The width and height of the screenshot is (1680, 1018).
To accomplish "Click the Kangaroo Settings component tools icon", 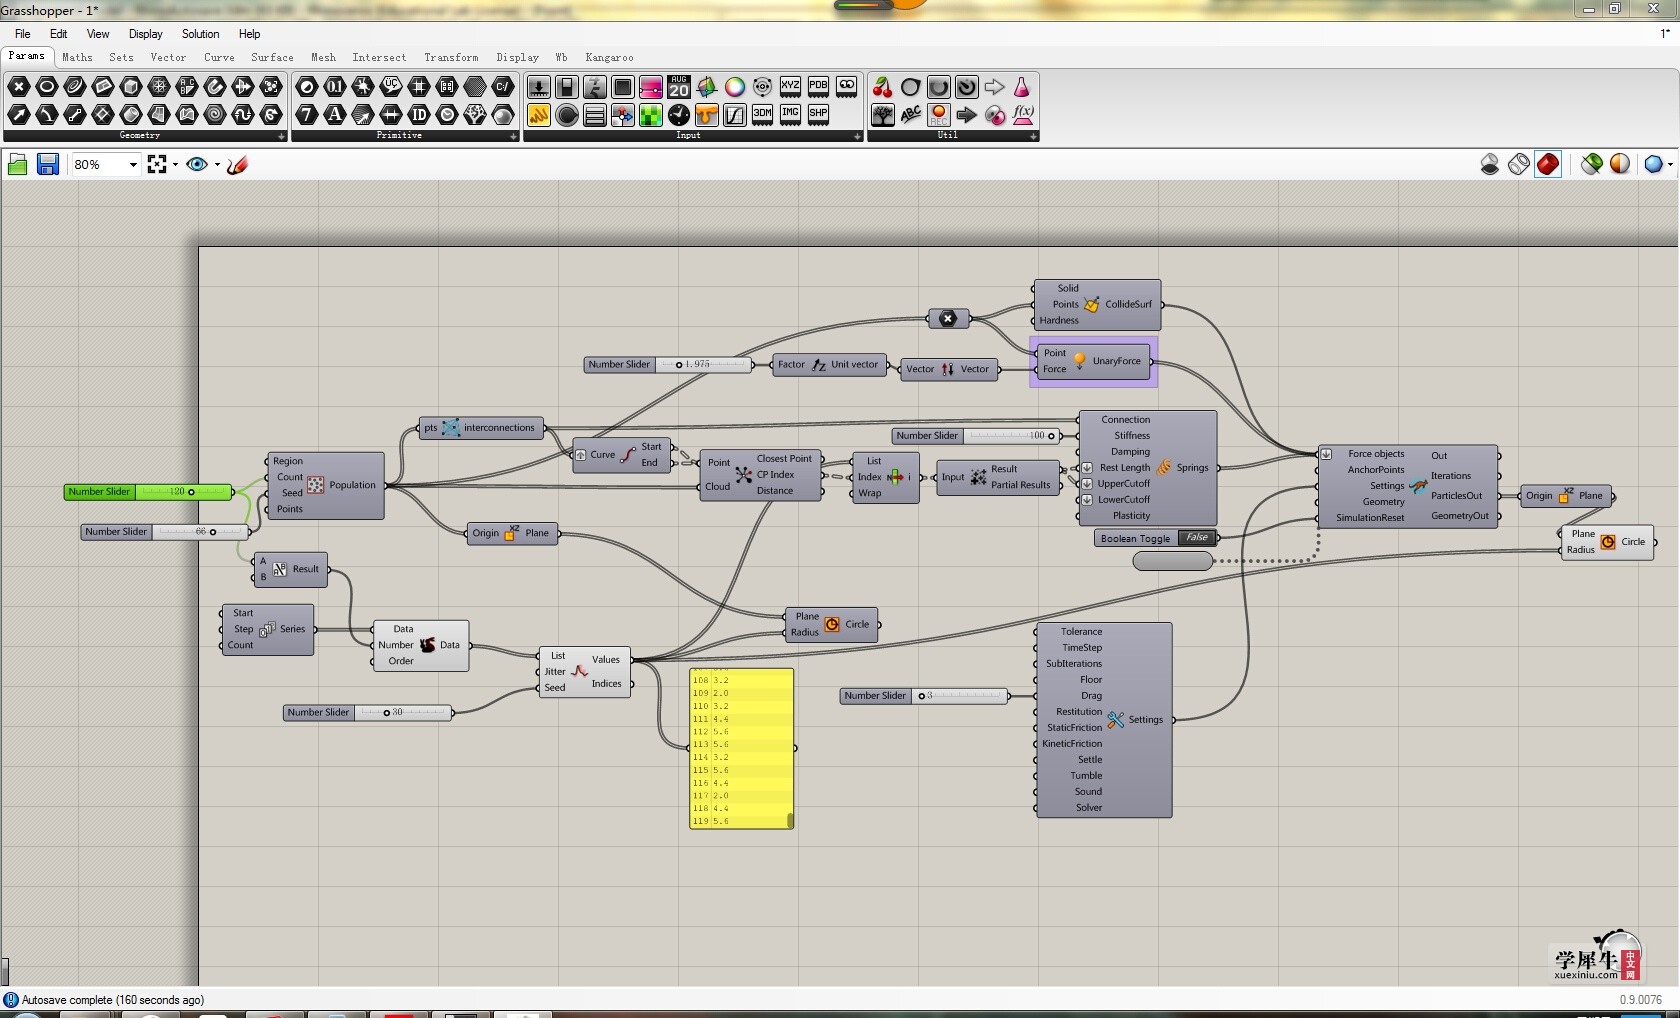I will [x=1116, y=719].
